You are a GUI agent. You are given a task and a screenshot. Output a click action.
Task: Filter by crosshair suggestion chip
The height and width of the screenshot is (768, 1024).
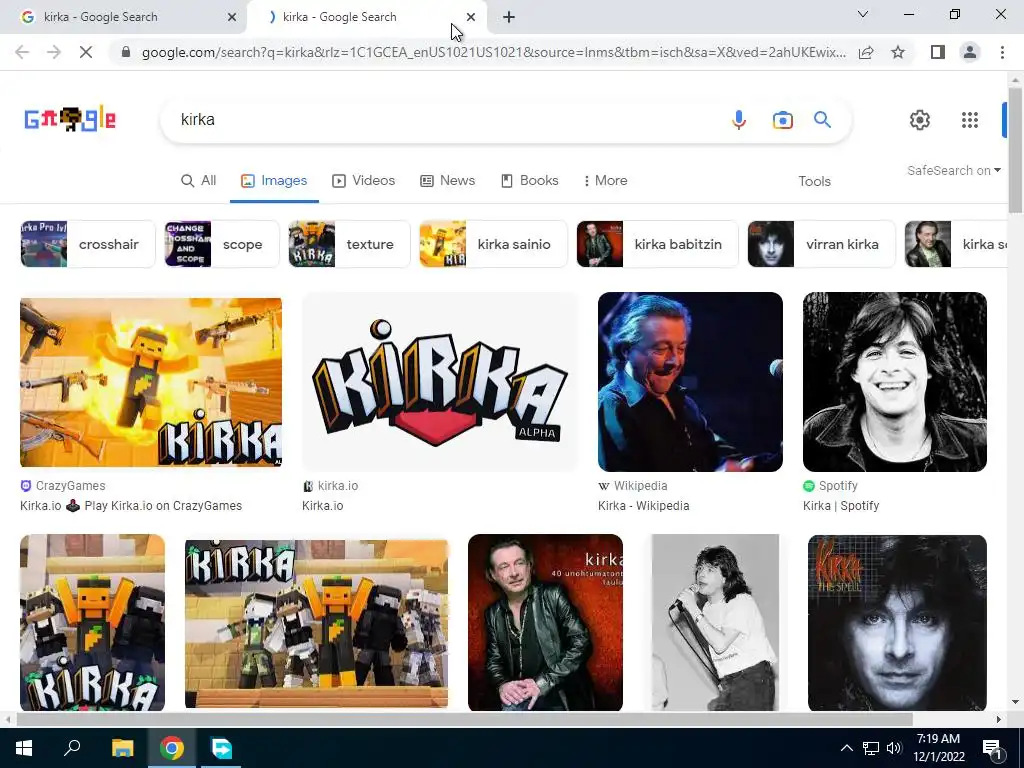tap(88, 244)
